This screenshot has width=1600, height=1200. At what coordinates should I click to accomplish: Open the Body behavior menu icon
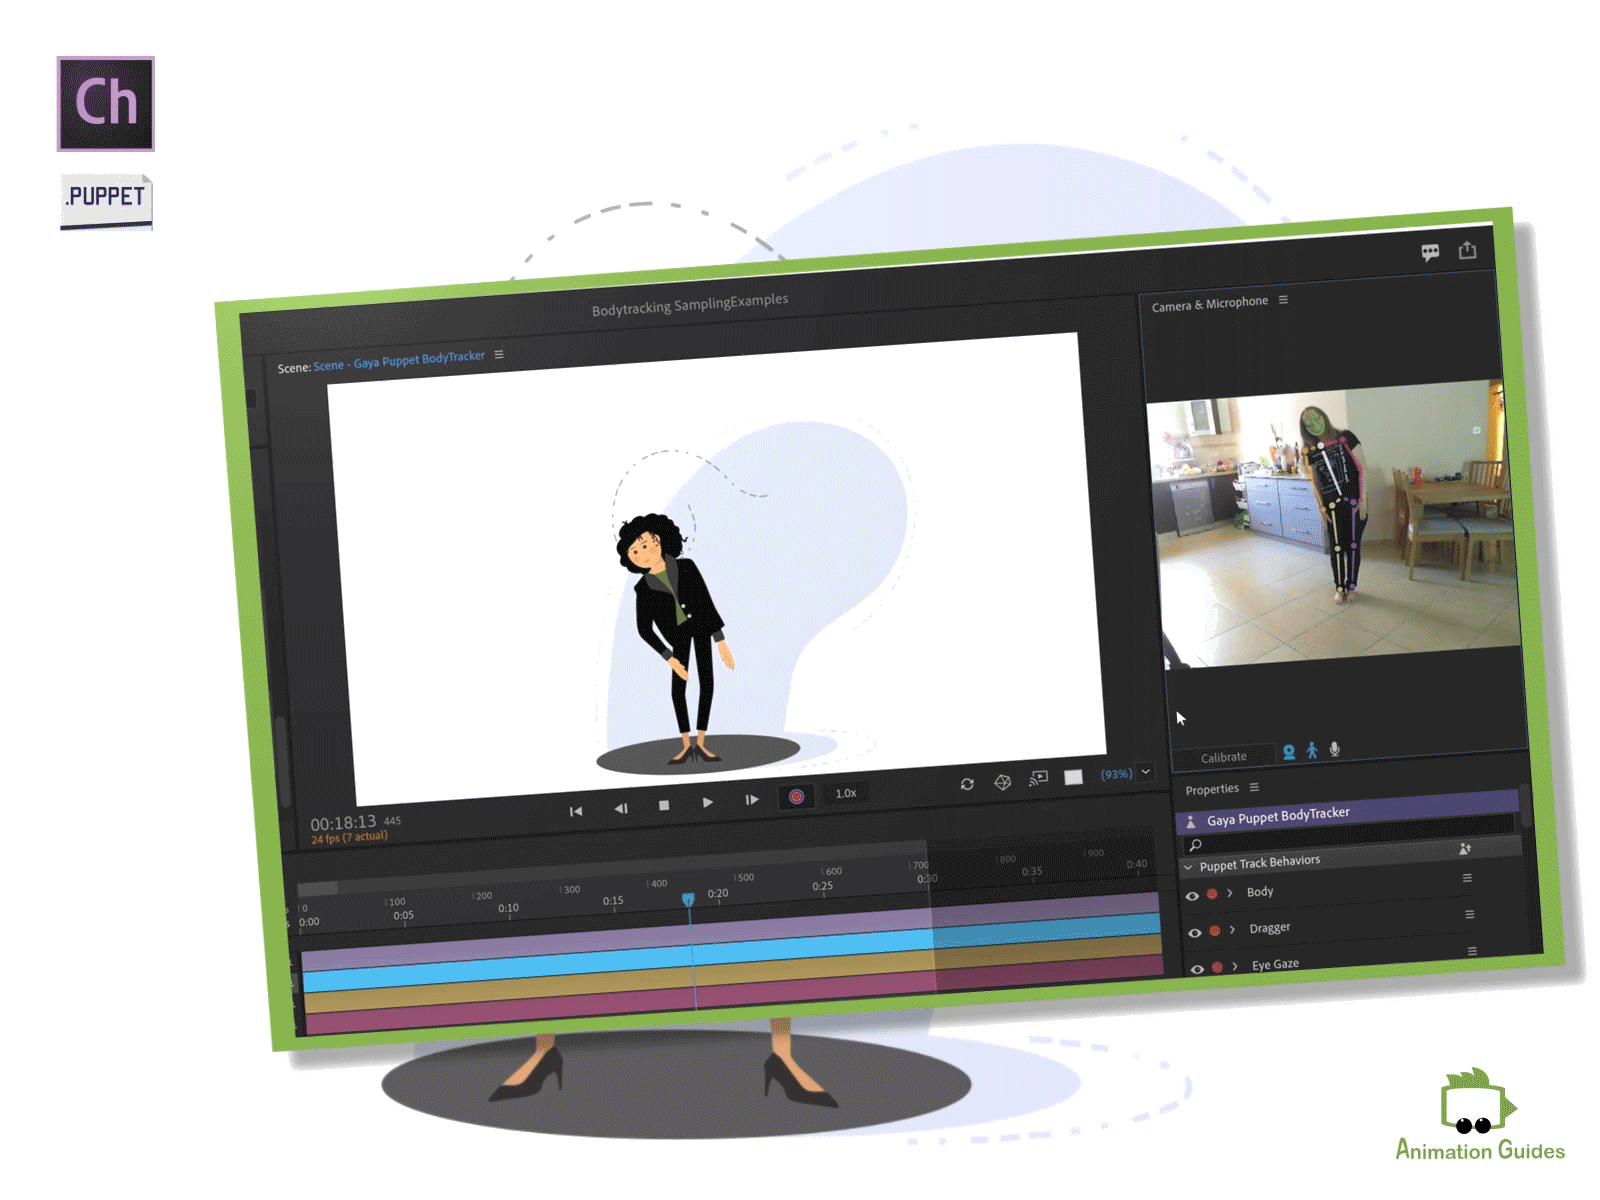[x=1467, y=878]
